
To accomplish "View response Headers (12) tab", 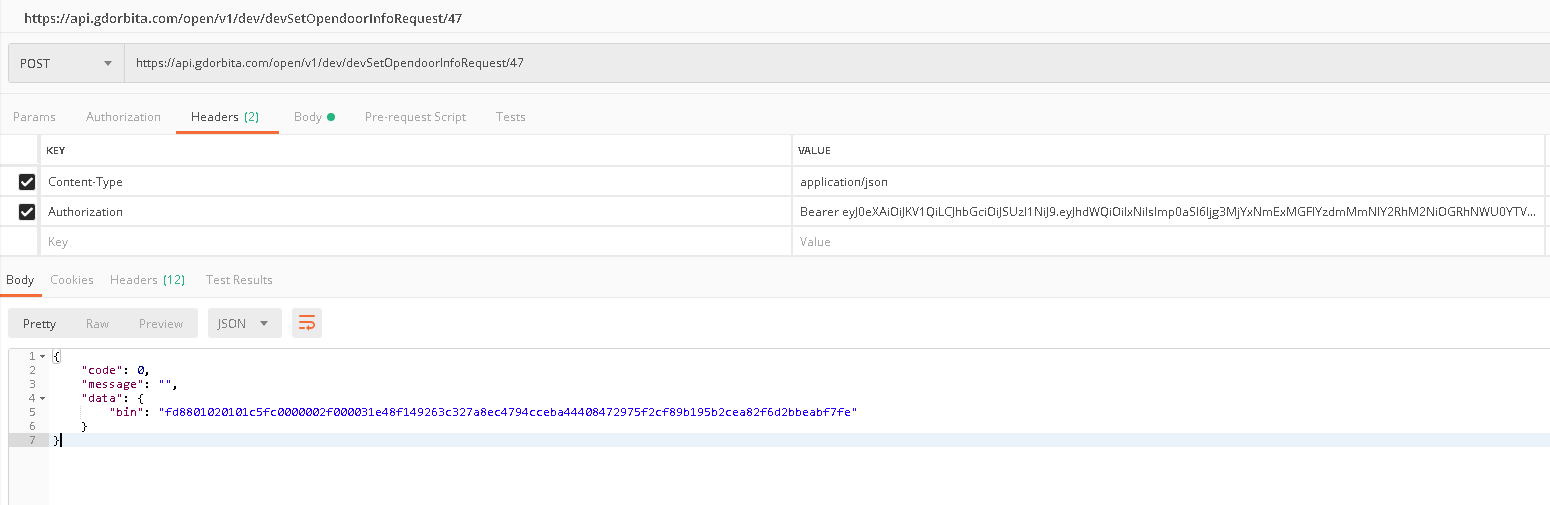I will click(147, 280).
